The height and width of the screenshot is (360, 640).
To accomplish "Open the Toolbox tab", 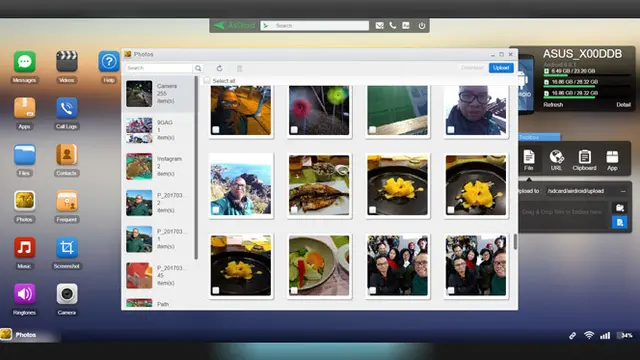I will pos(539,137).
